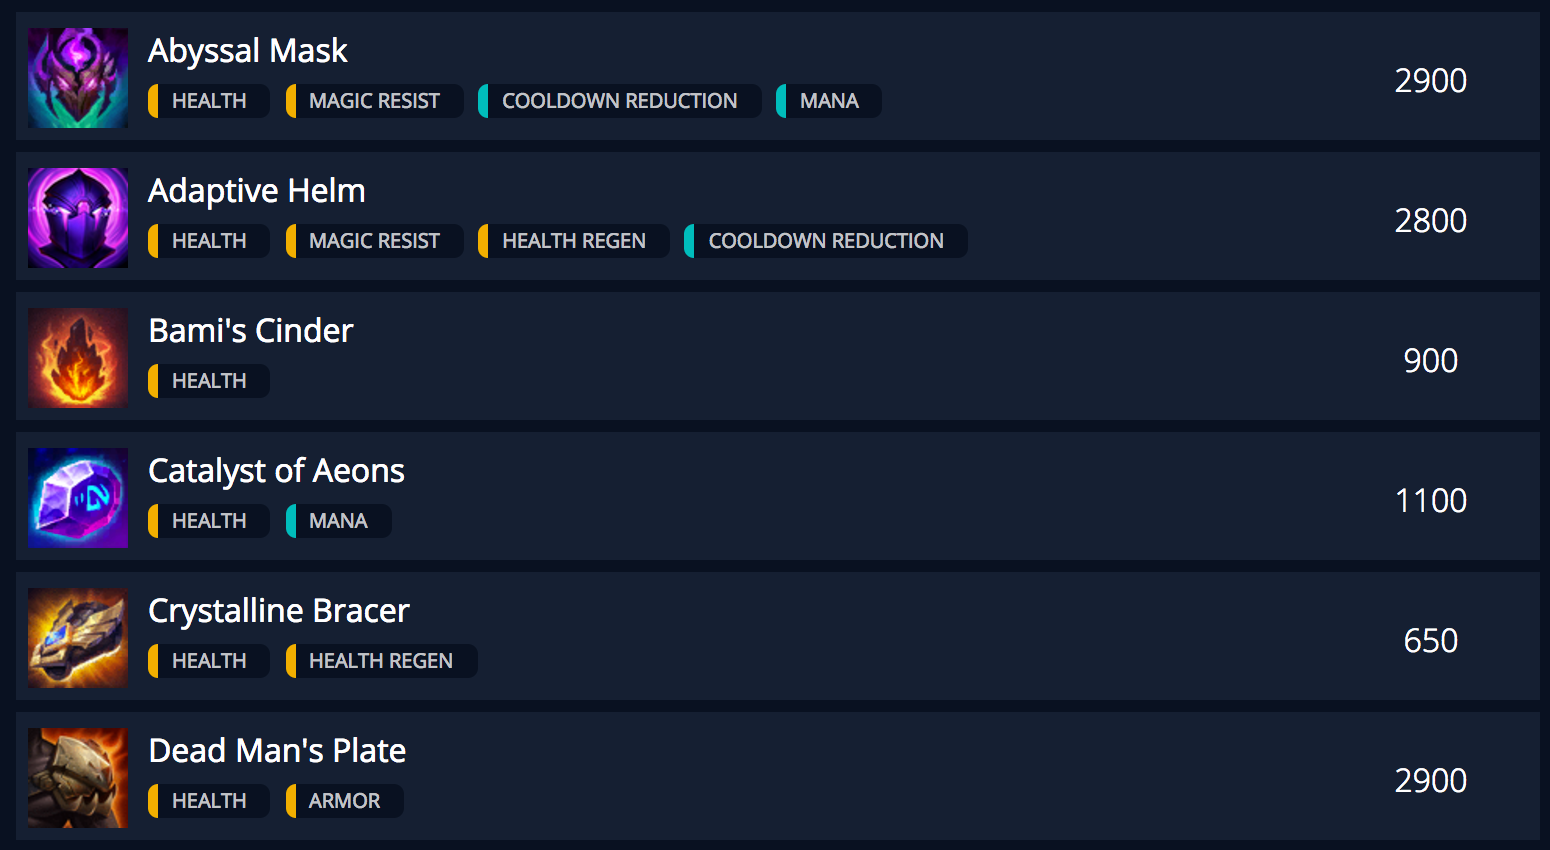Select the COOLDOWN REDUCTION tag on Adaptive Helm
1550x850 pixels.
pos(825,240)
